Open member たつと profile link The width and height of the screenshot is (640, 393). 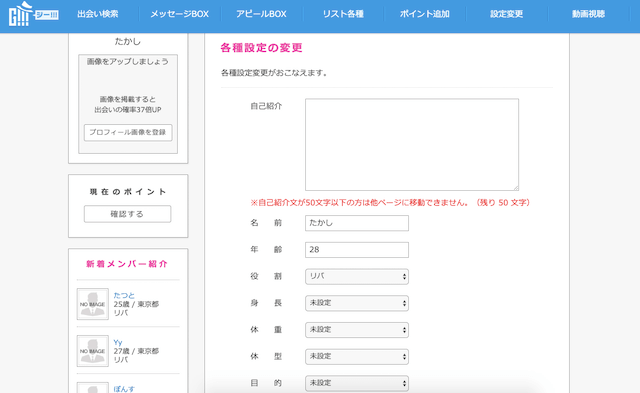(x=124, y=295)
